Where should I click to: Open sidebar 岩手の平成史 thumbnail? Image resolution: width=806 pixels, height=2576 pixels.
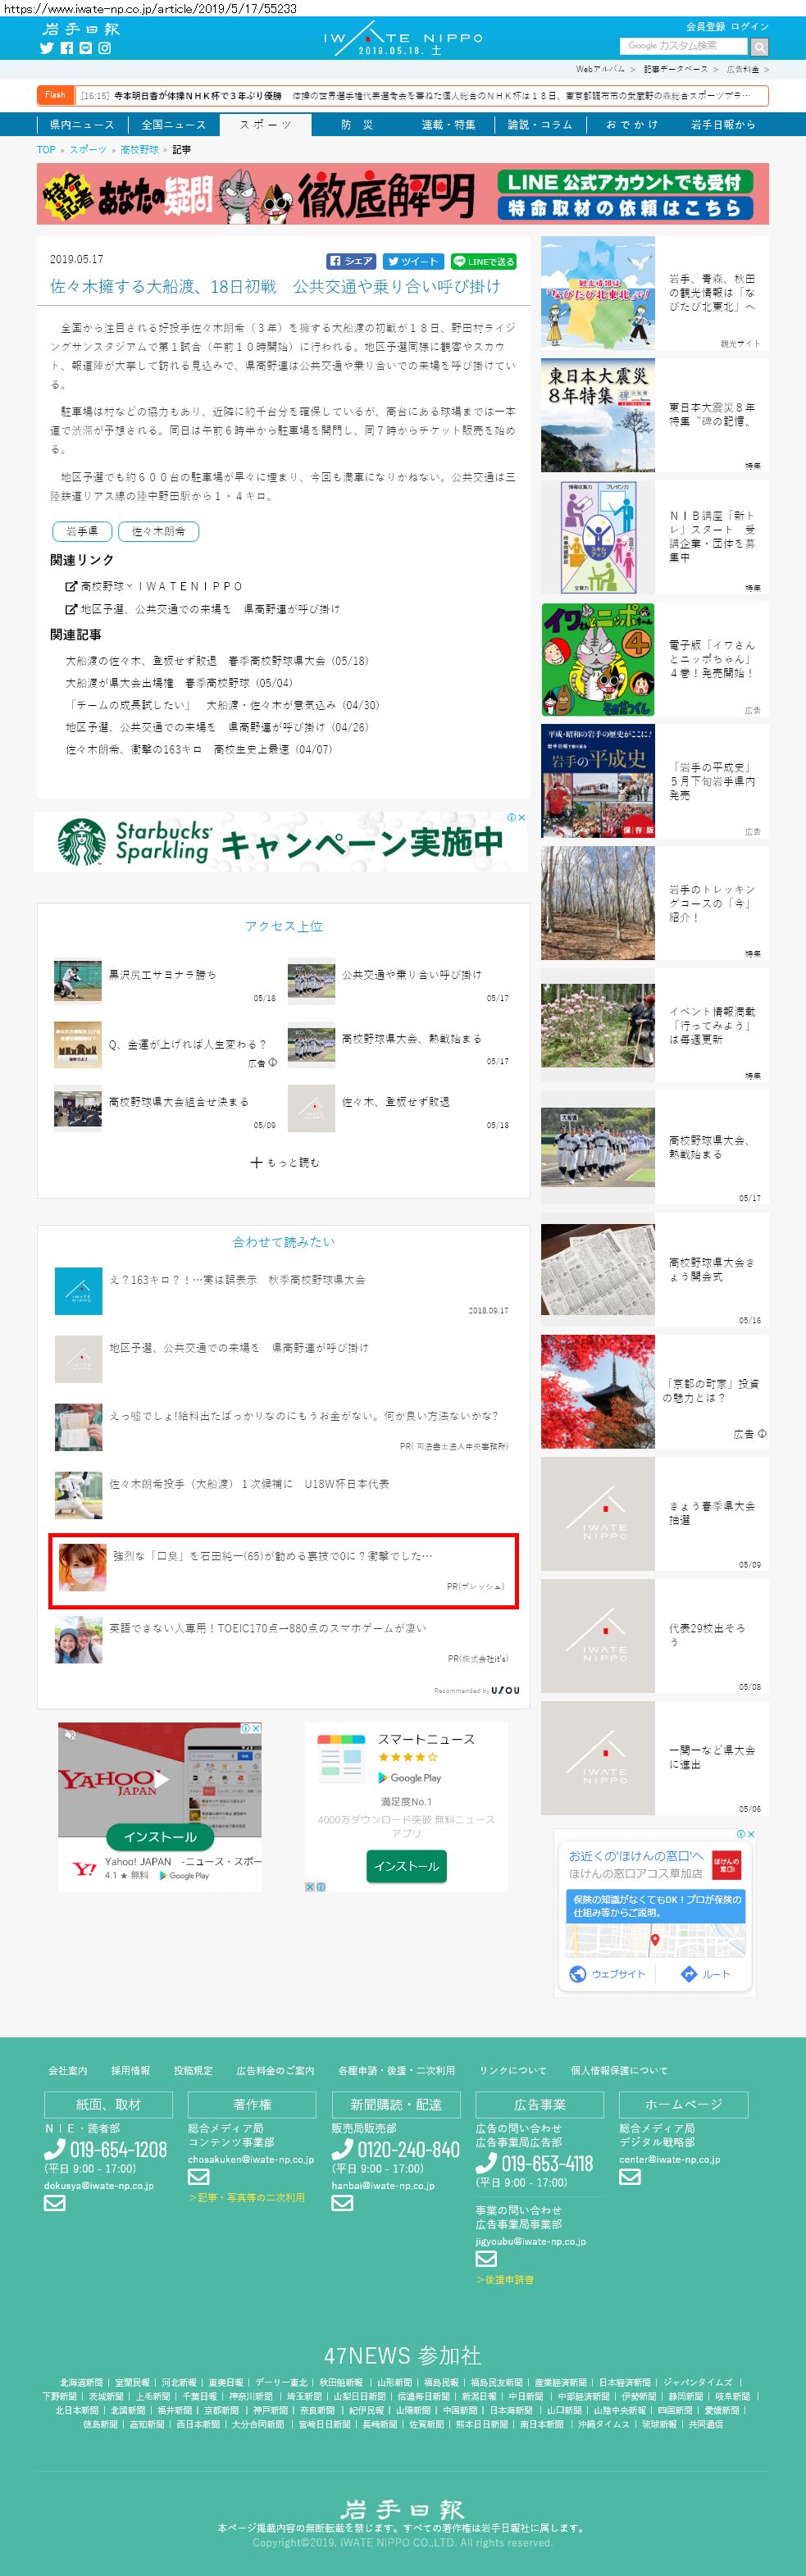tap(598, 781)
